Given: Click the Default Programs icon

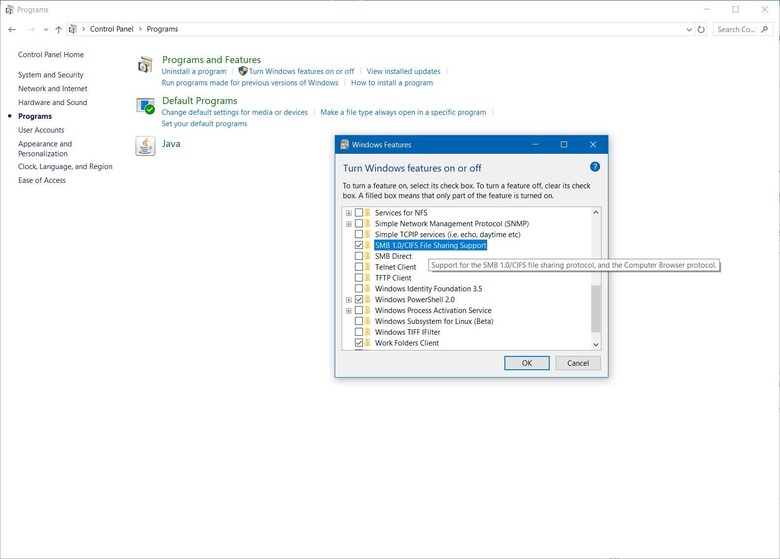Looking at the screenshot, I should tap(146, 106).
